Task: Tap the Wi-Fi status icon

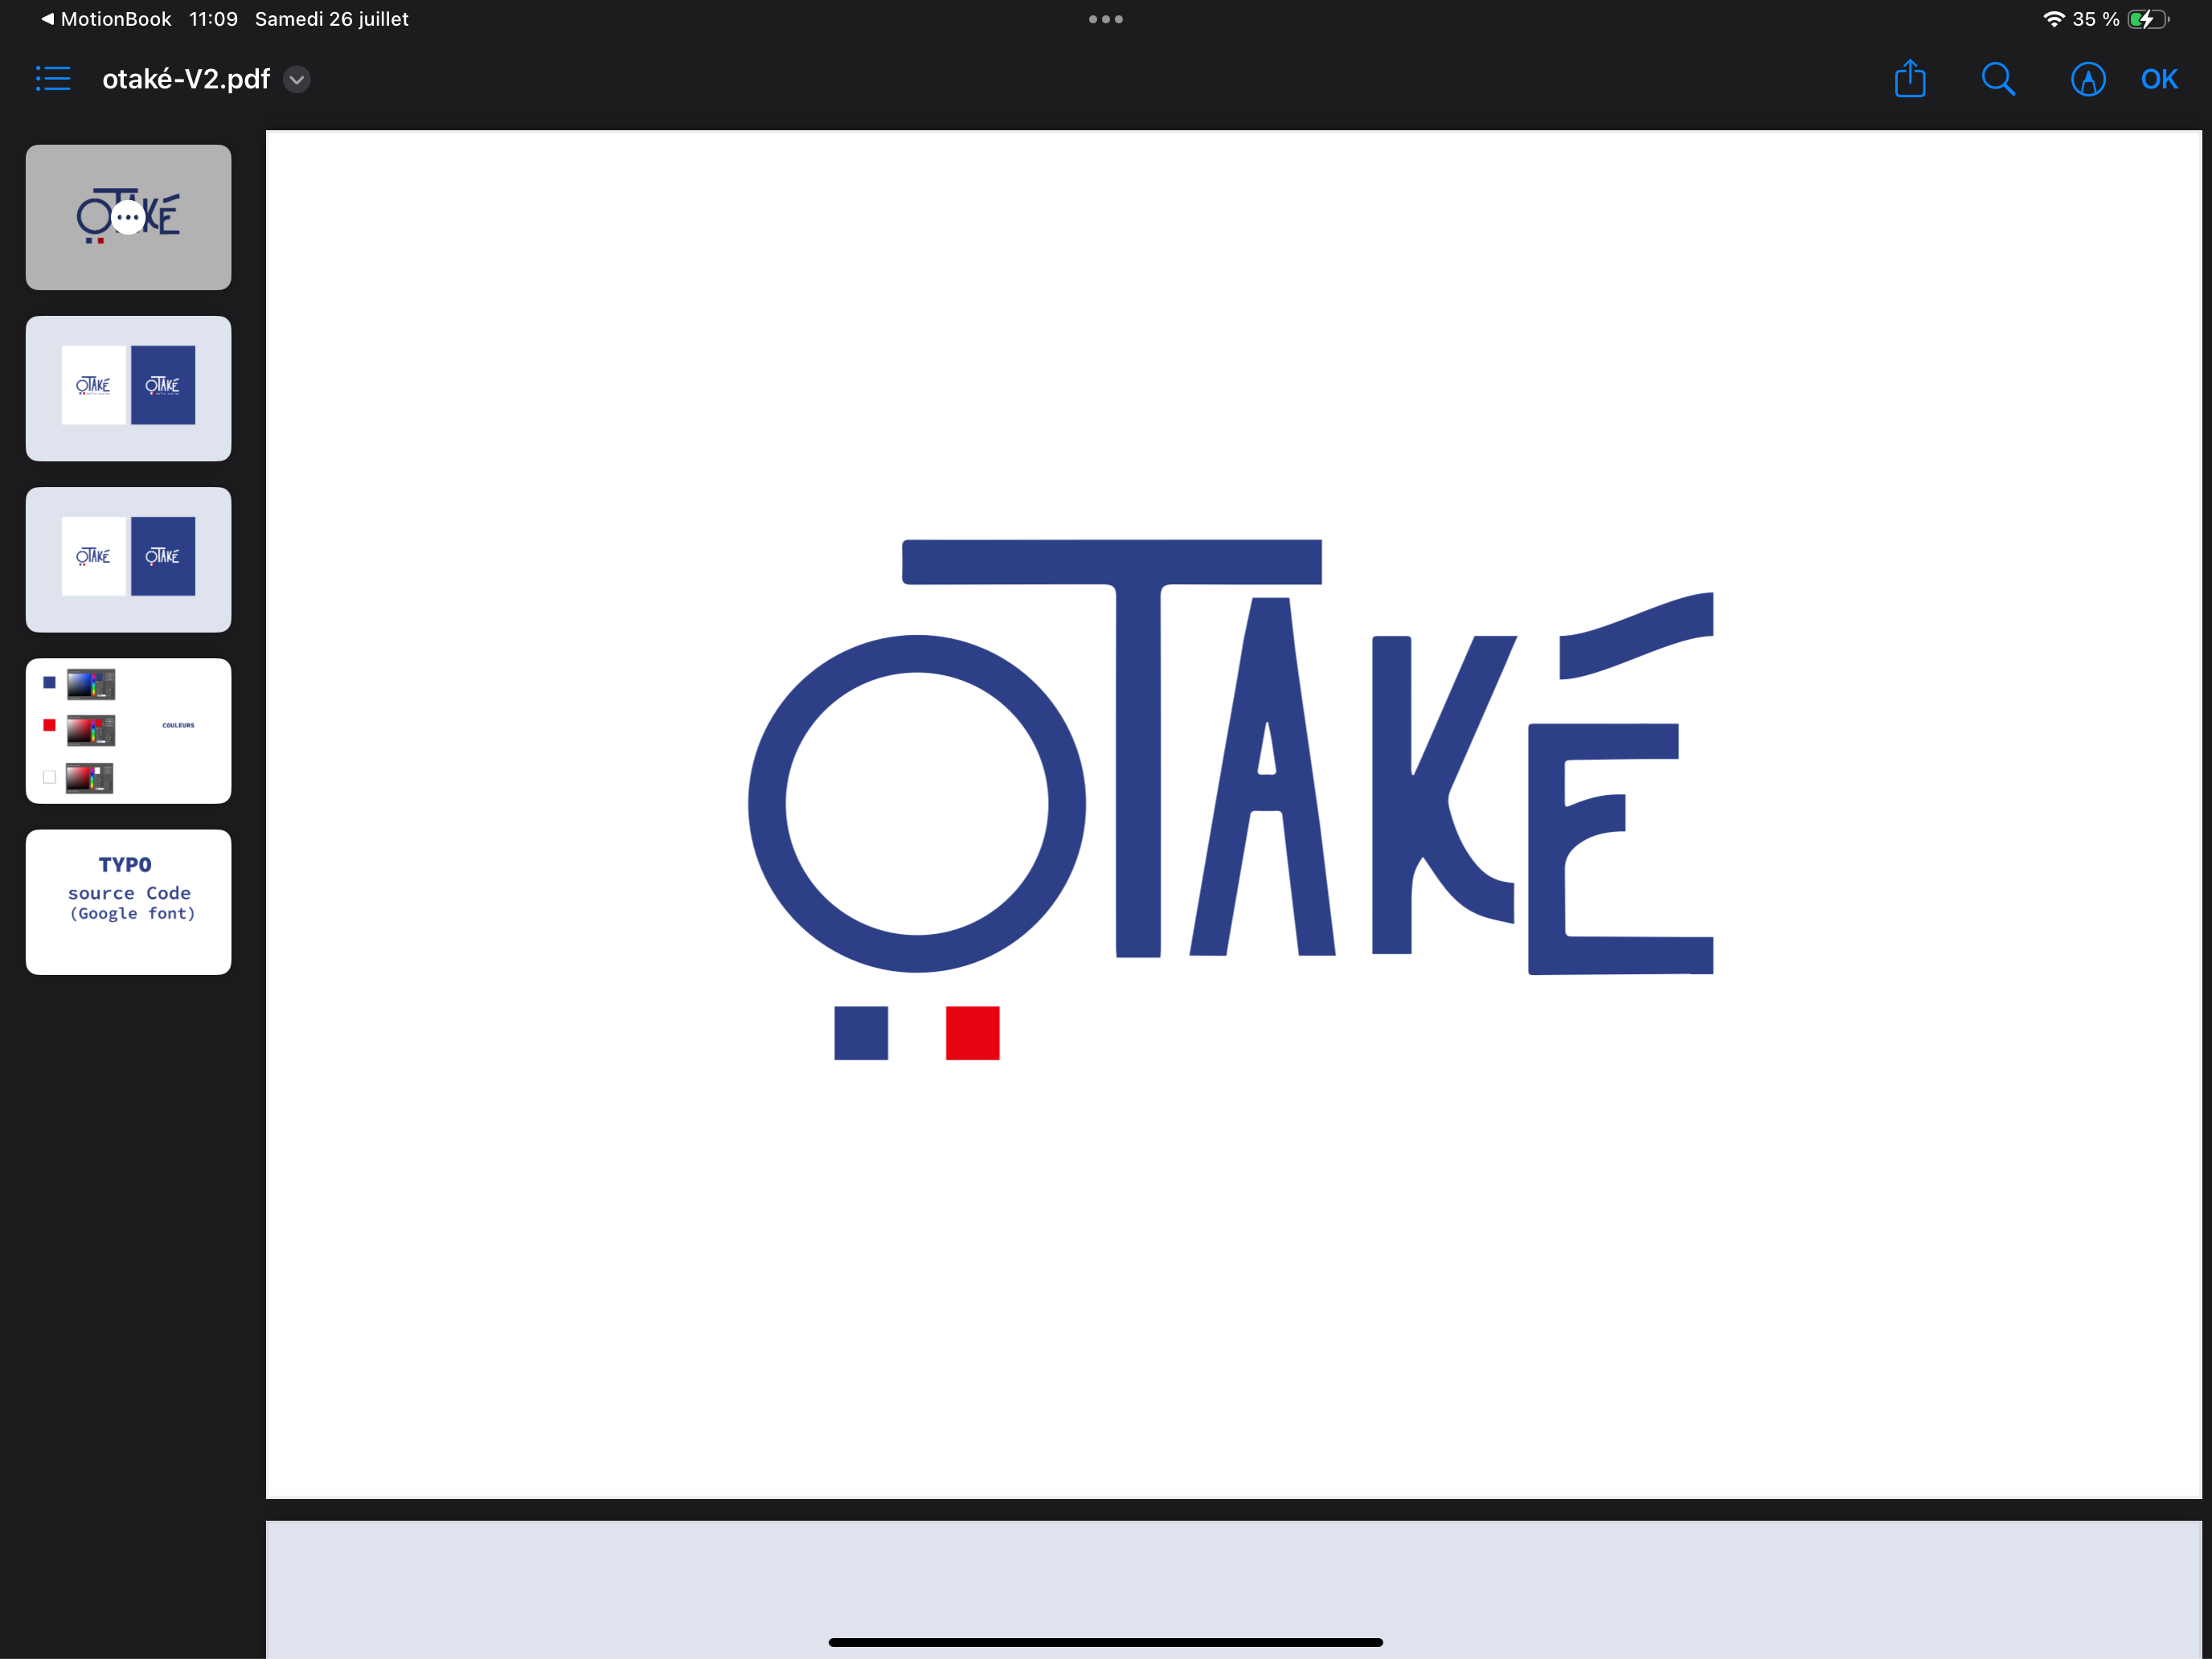Action: coord(2053,19)
